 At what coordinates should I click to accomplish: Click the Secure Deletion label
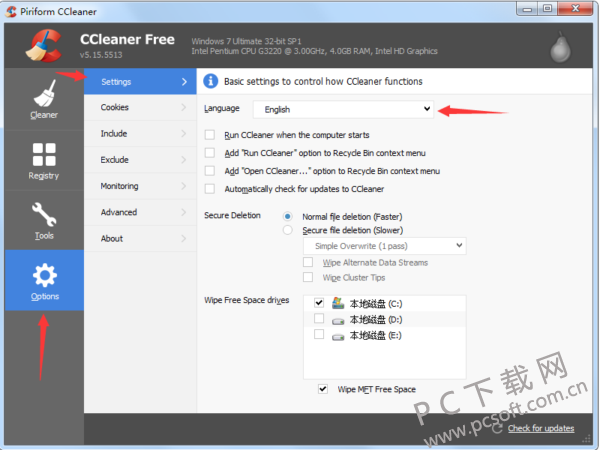coord(232,215)
